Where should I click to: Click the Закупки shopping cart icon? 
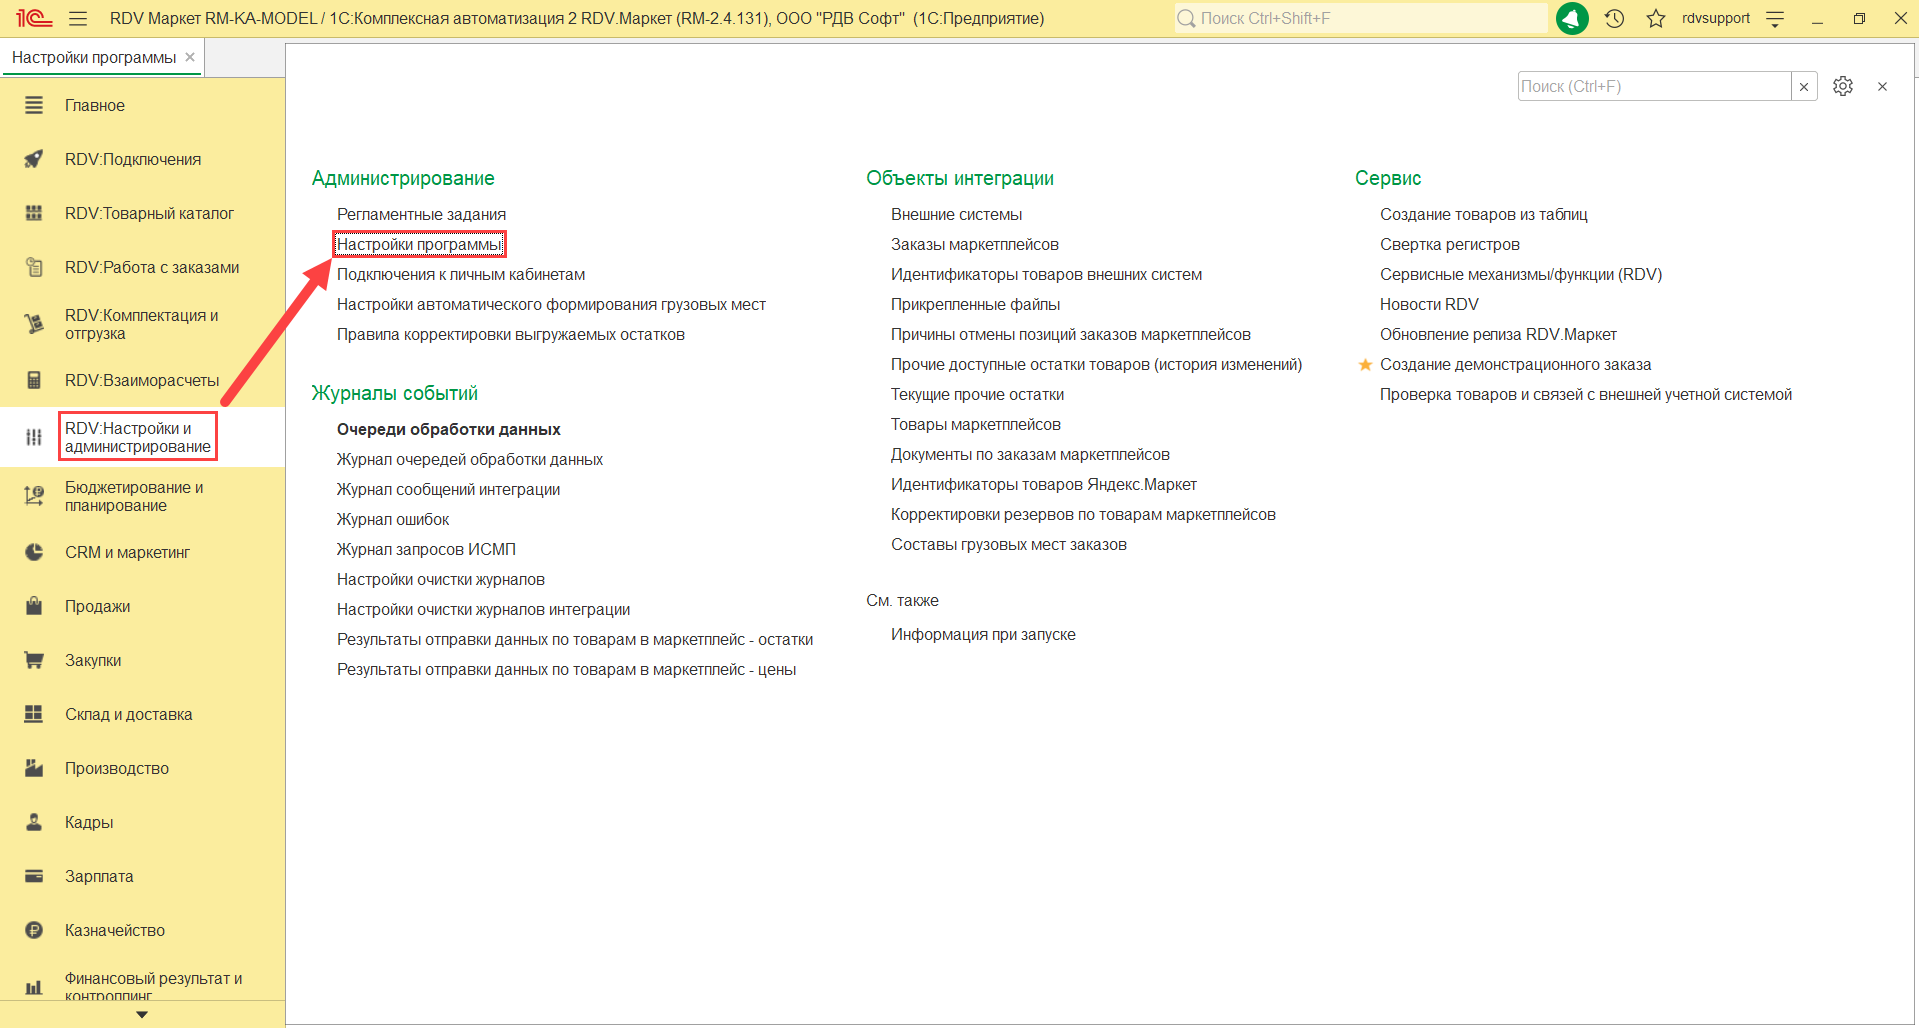click(x=34, y=660)
